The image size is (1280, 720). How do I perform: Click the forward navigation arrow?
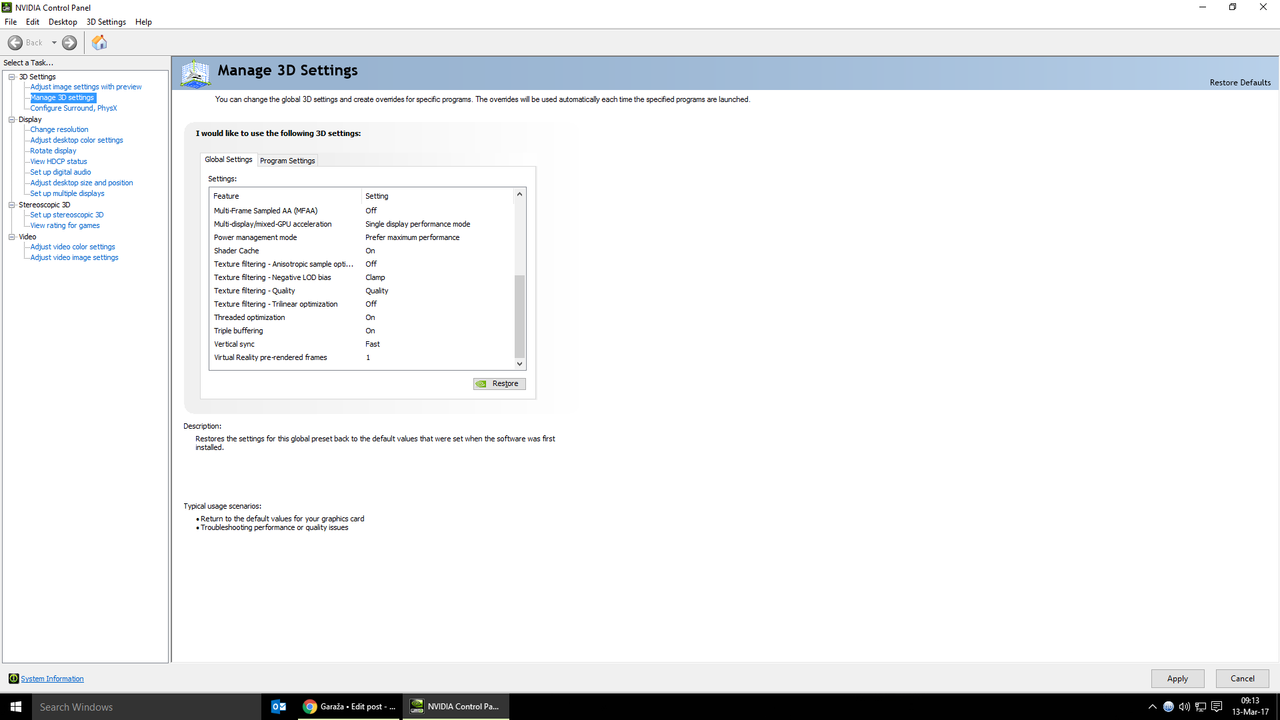68,42
